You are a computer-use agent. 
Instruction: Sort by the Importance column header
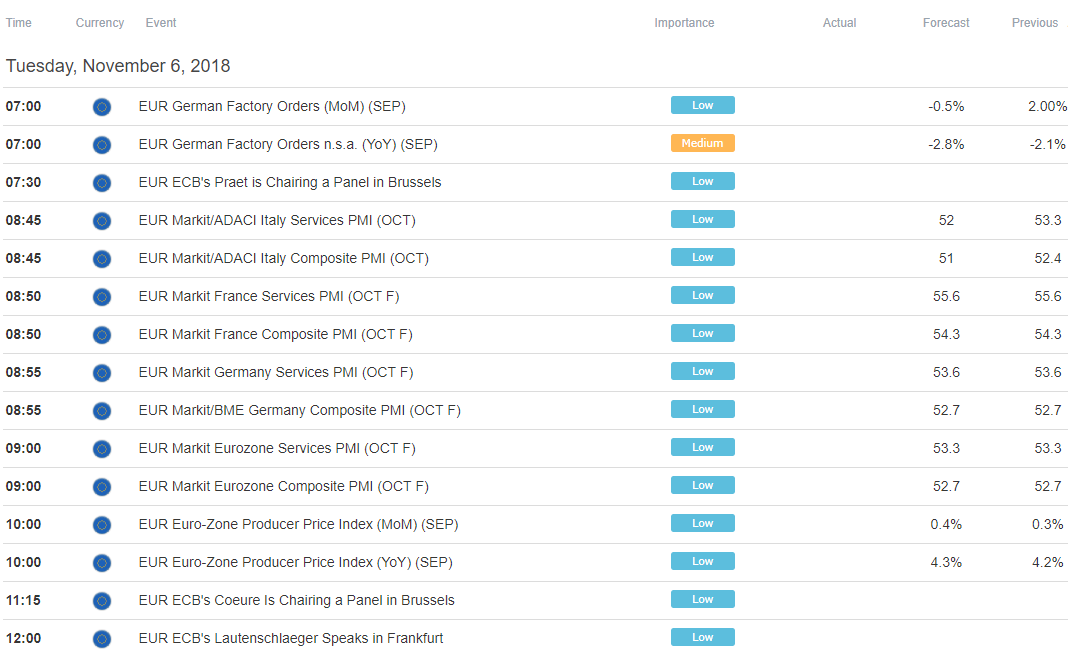coord(684,22)
